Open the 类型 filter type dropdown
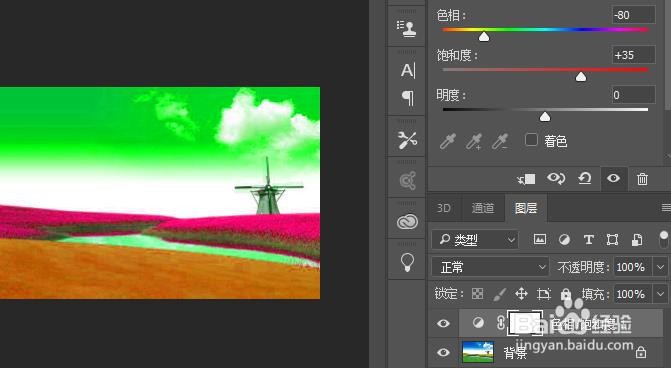671x368 pixels. pyautogui.click(x=475, y=240)
